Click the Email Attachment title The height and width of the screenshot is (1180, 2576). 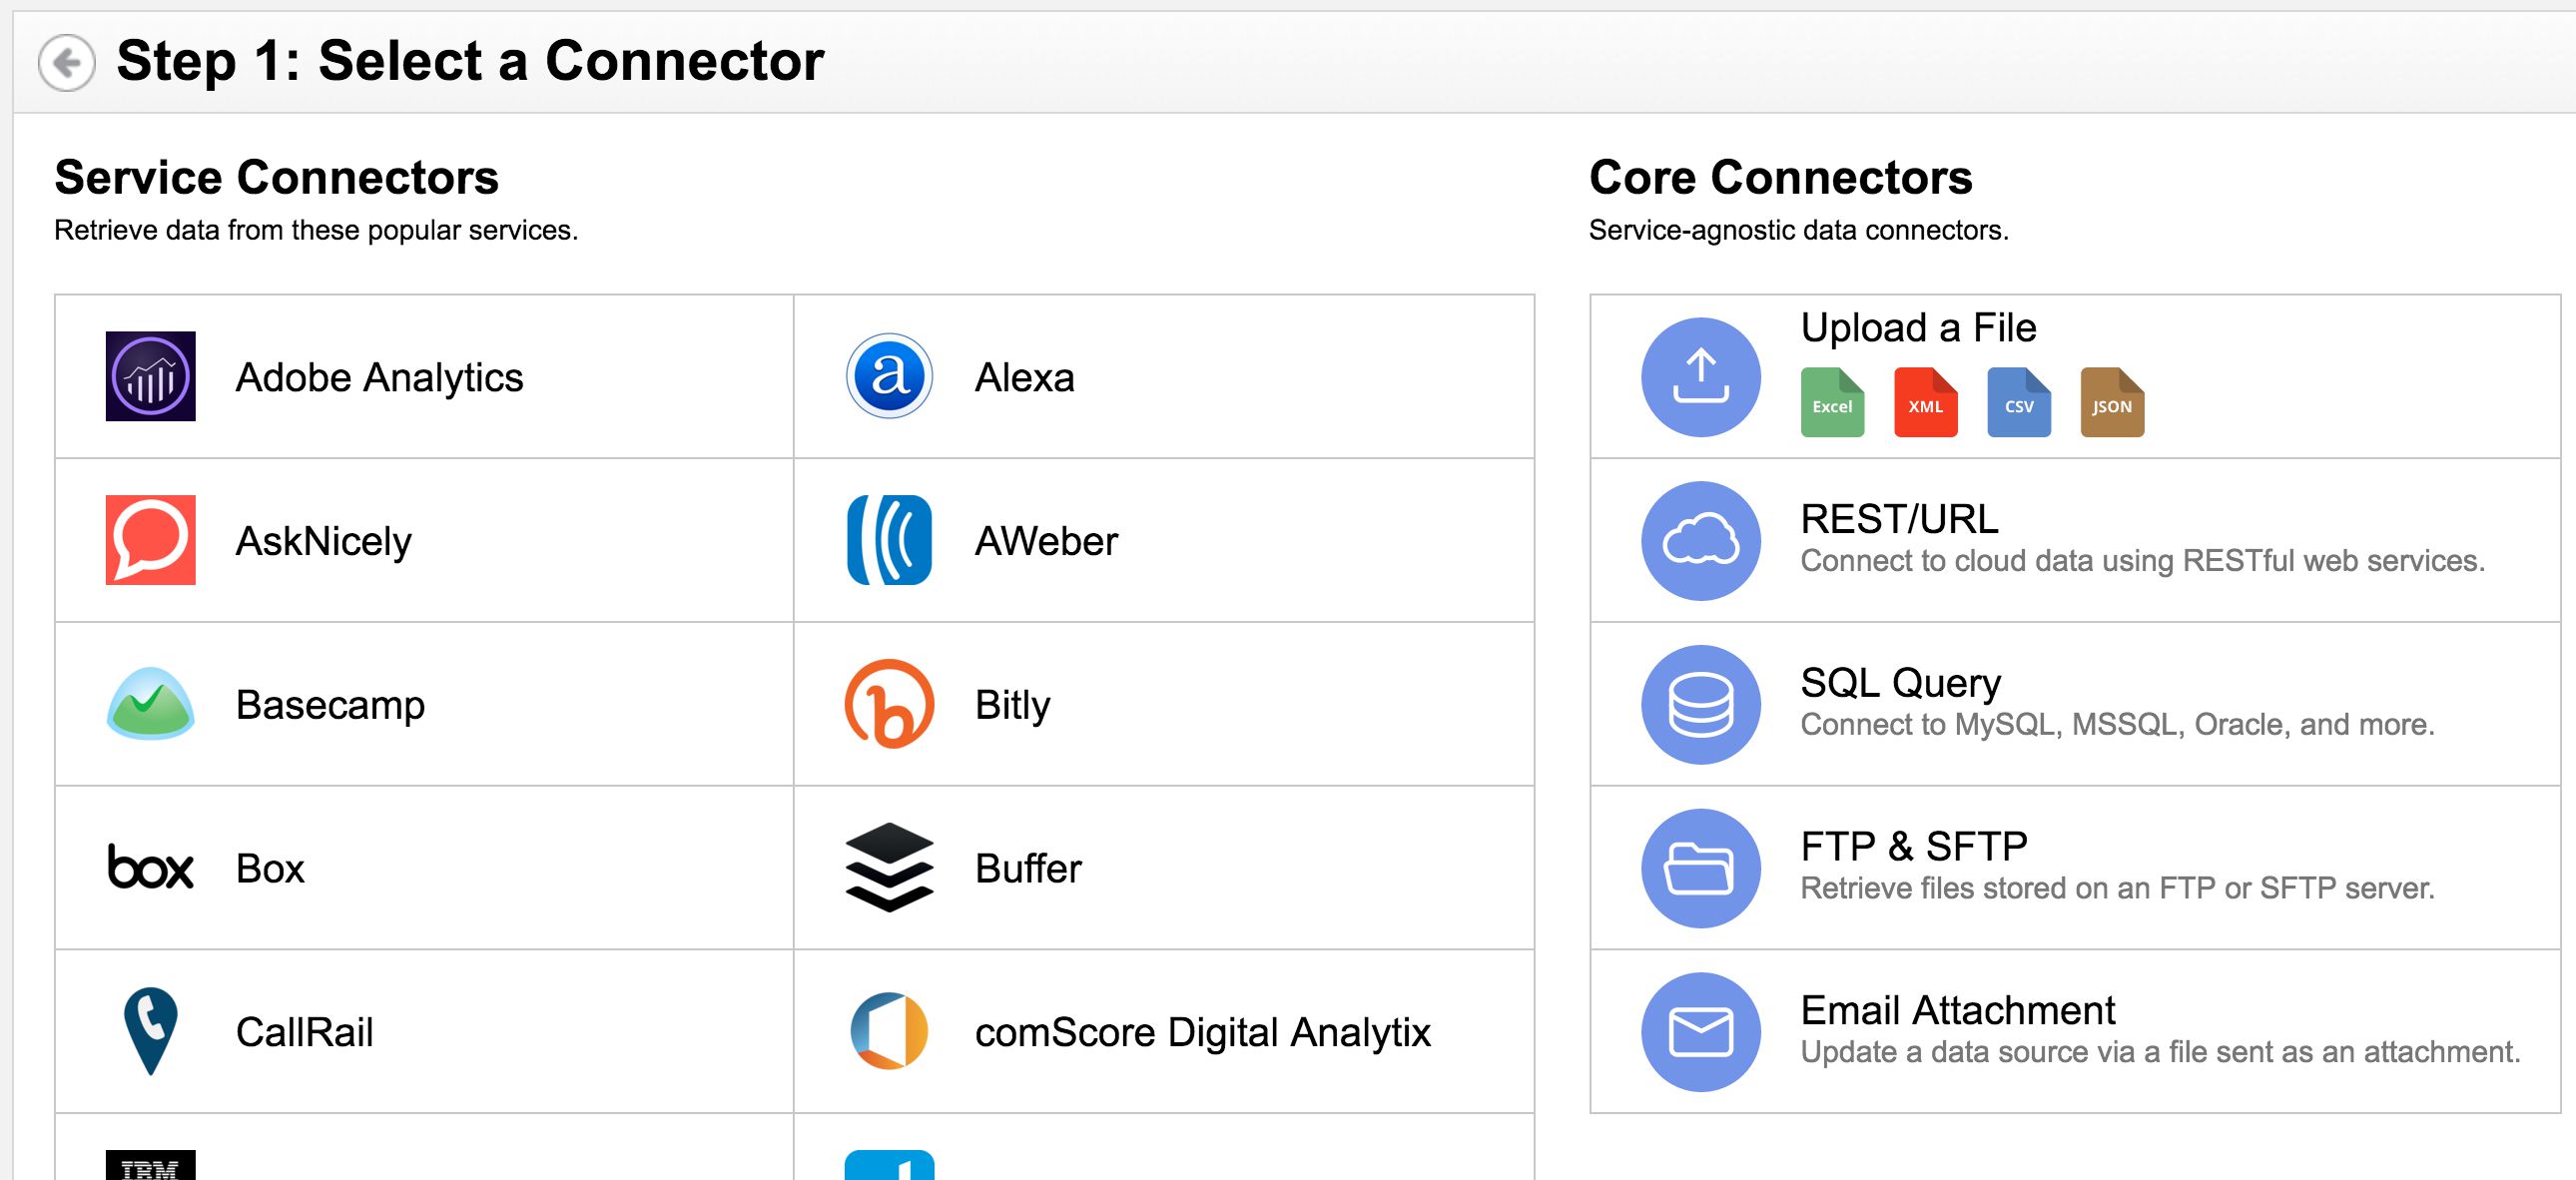coord(1957,1010)
